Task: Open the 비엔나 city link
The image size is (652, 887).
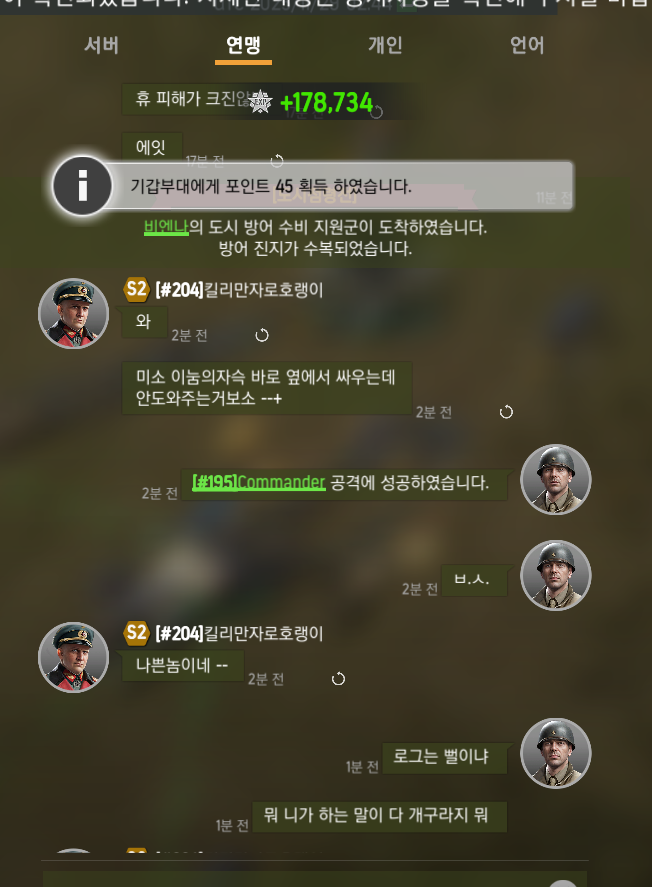Action: pyautogui.click(x=166, y=227)
